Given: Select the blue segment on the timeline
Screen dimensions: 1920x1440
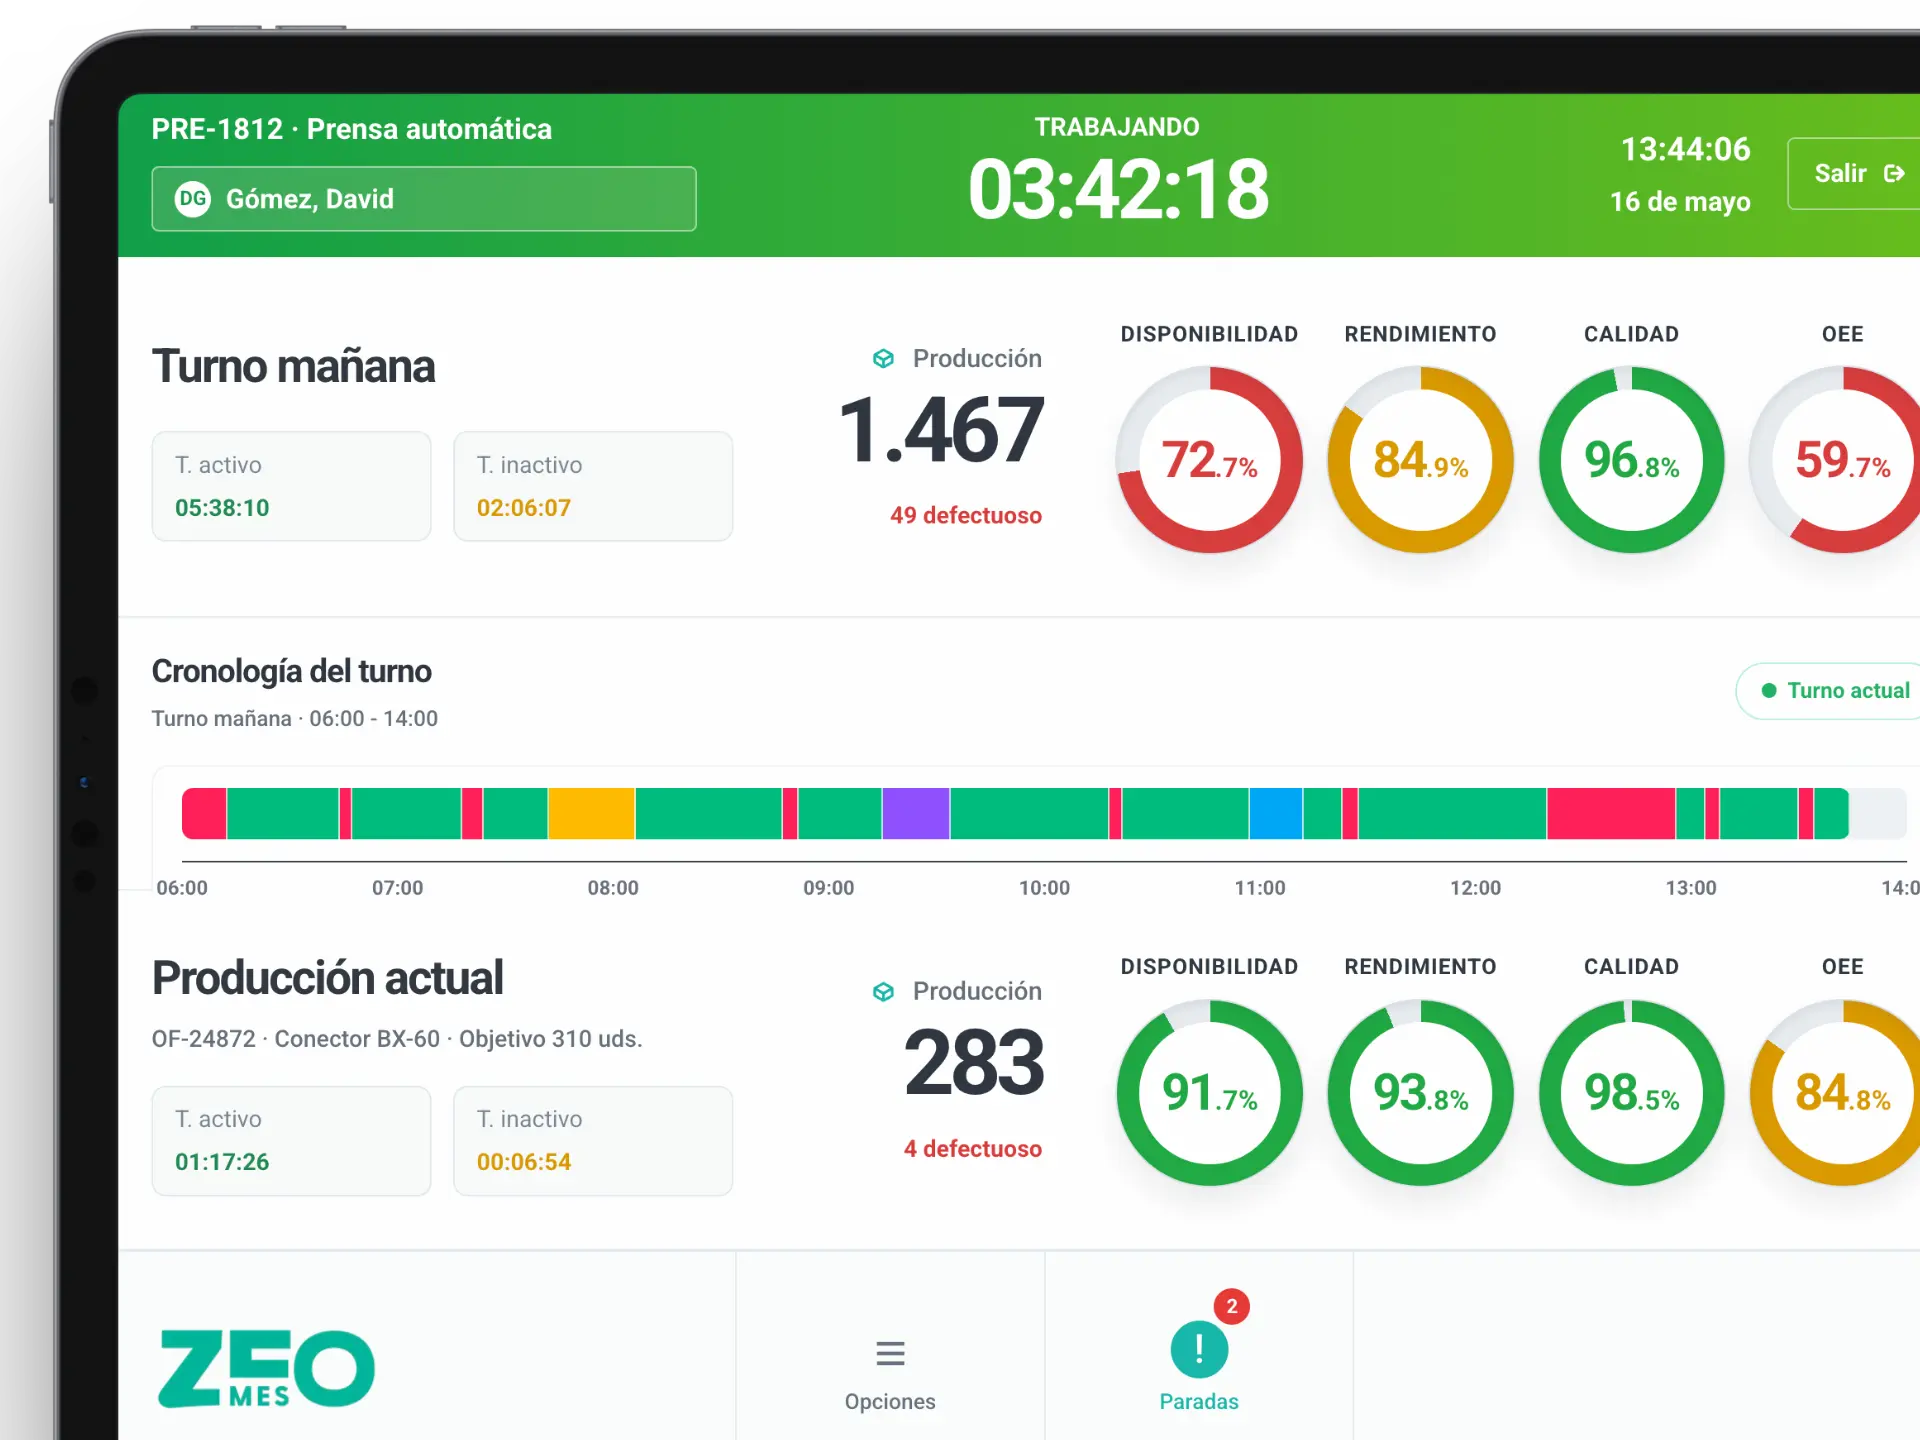Looking at the screenshot, I should pyautogui.click(x=1276, y=814).
